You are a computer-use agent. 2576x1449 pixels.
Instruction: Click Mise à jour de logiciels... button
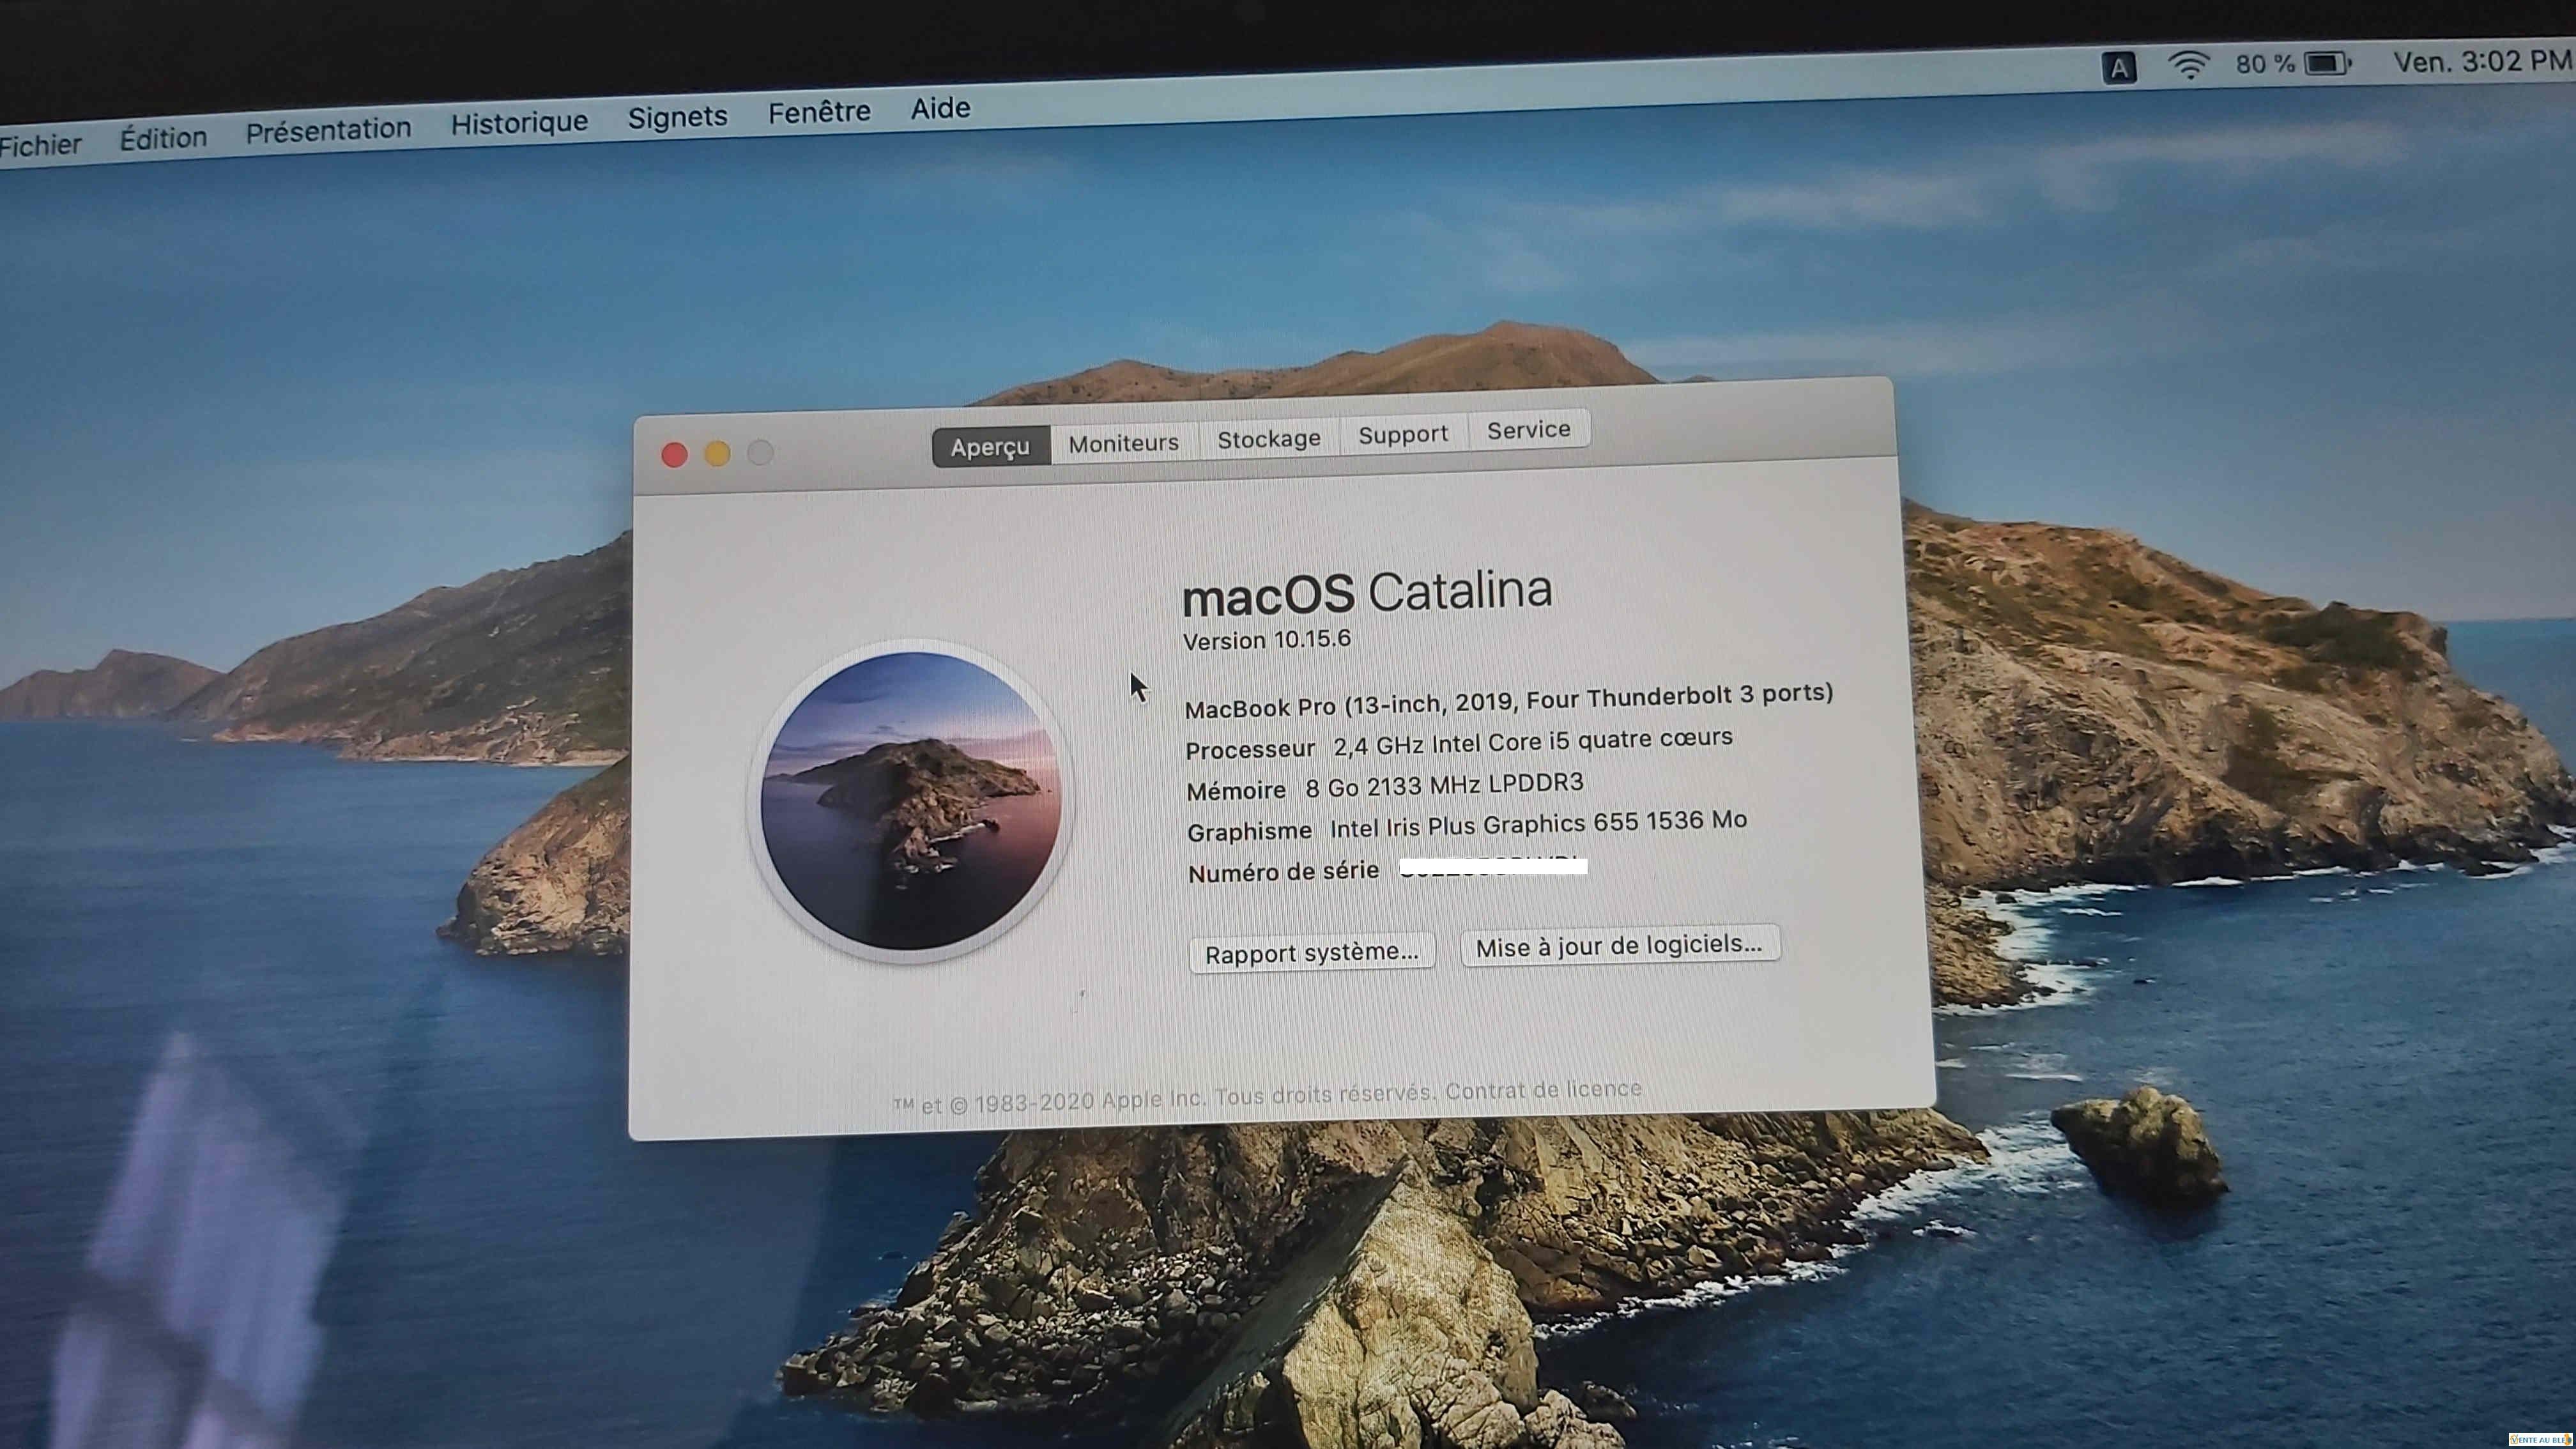point(1619,945)
